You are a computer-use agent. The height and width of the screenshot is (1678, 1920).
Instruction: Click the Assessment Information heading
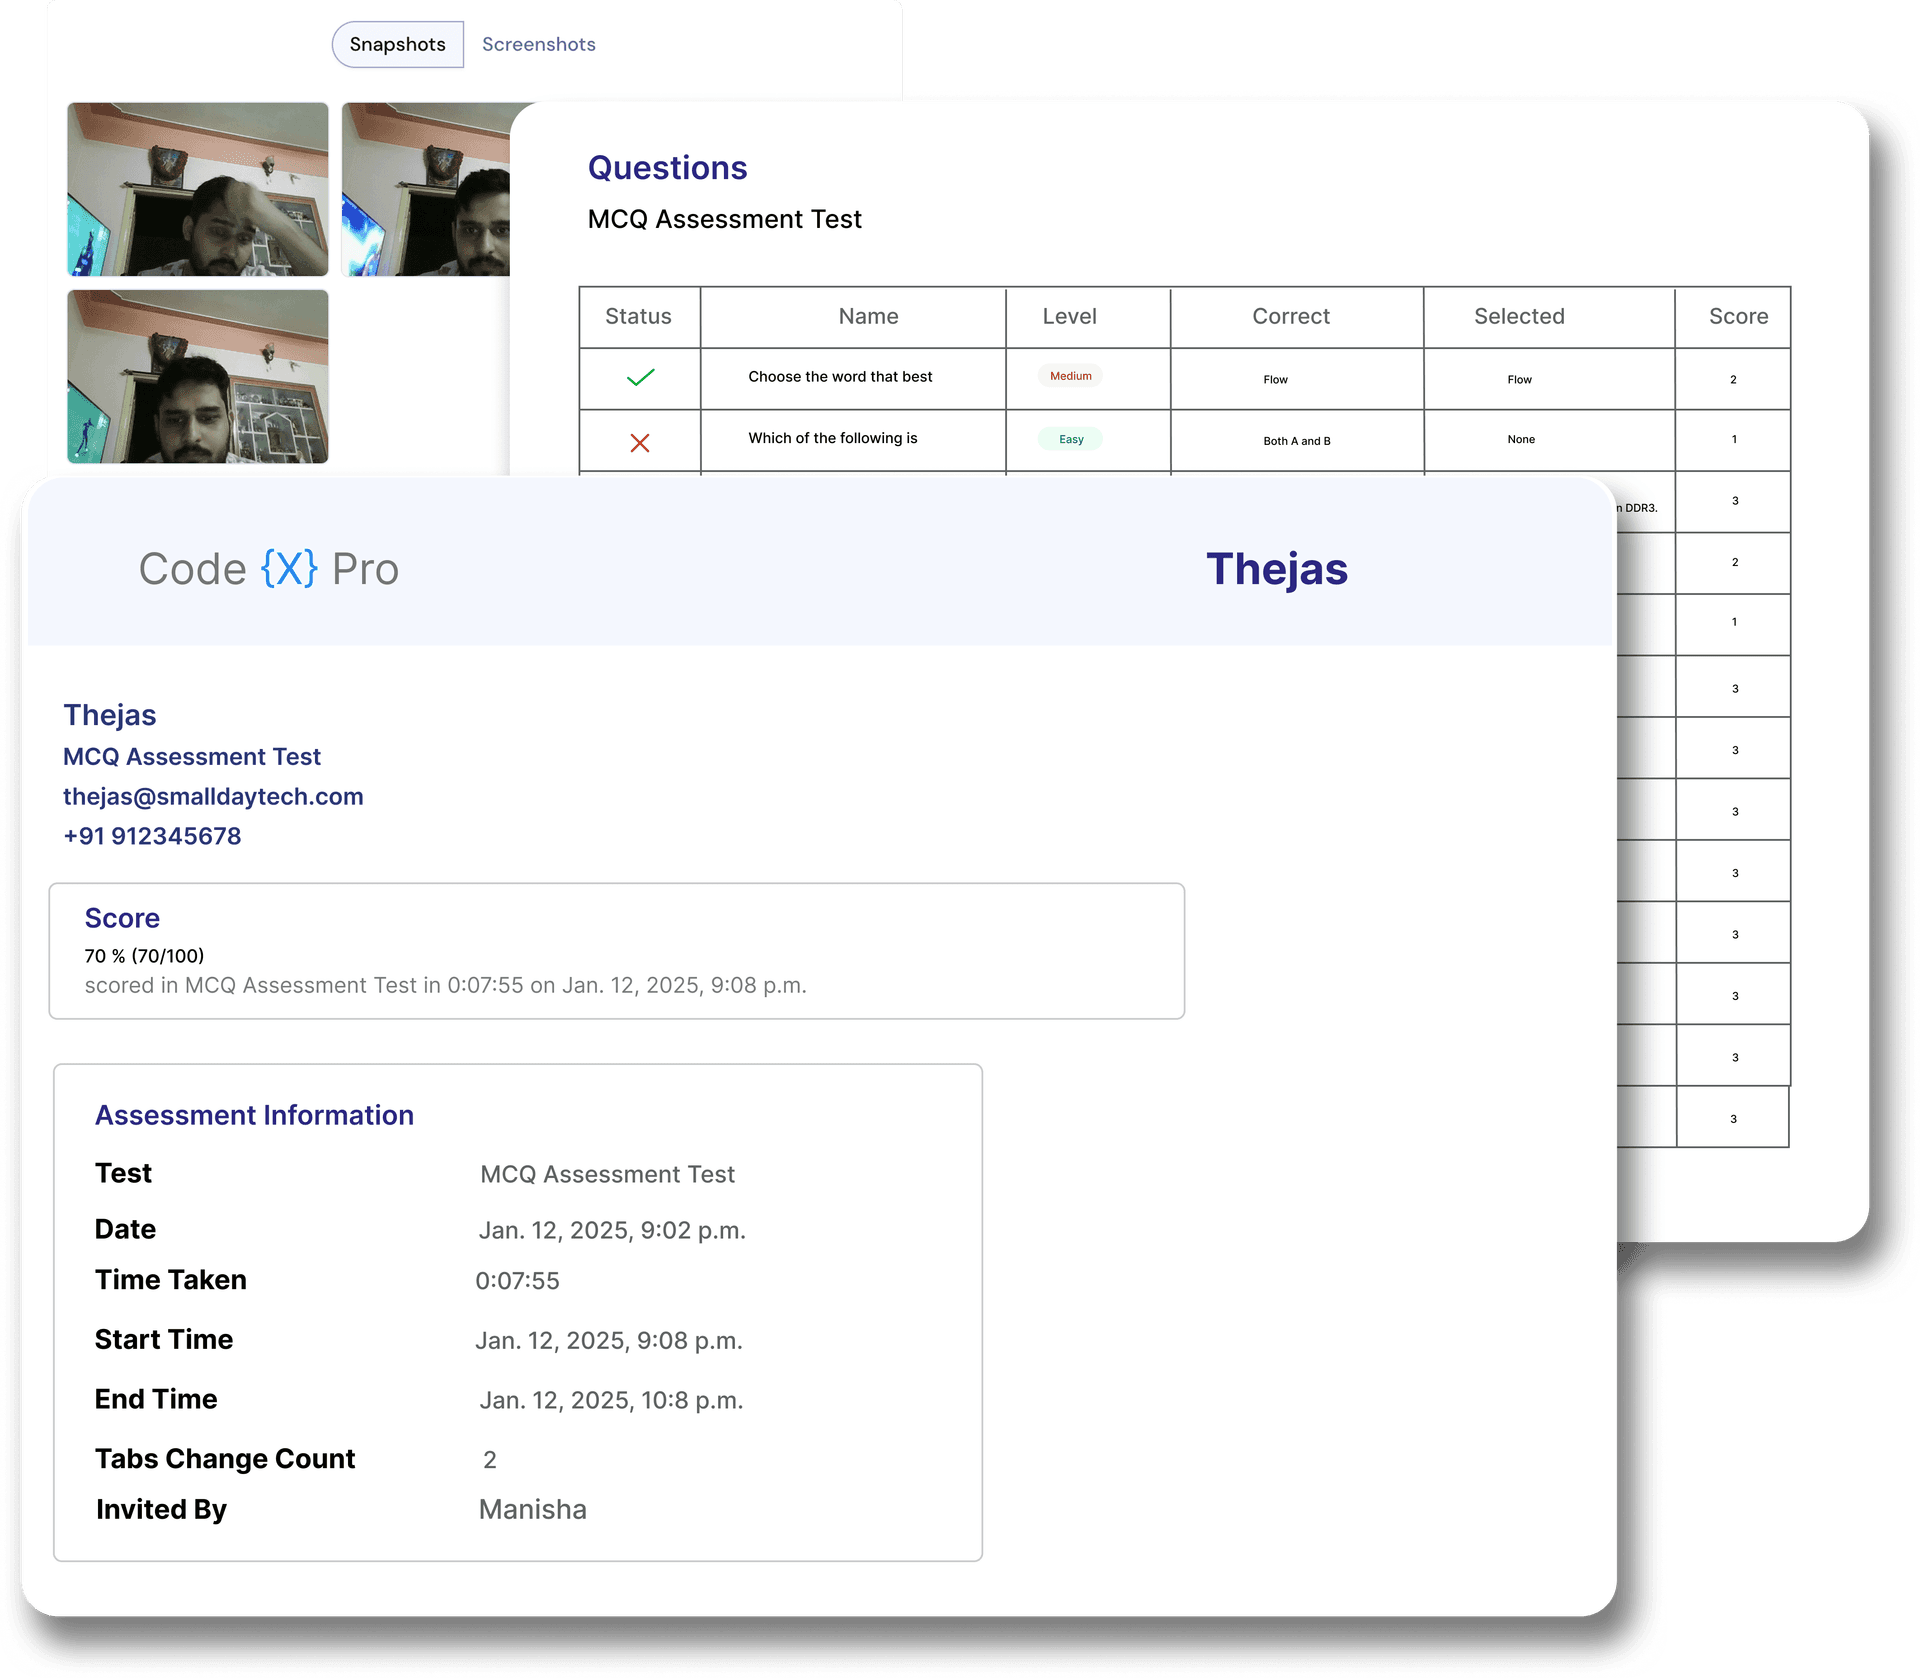pos(254,1115)
